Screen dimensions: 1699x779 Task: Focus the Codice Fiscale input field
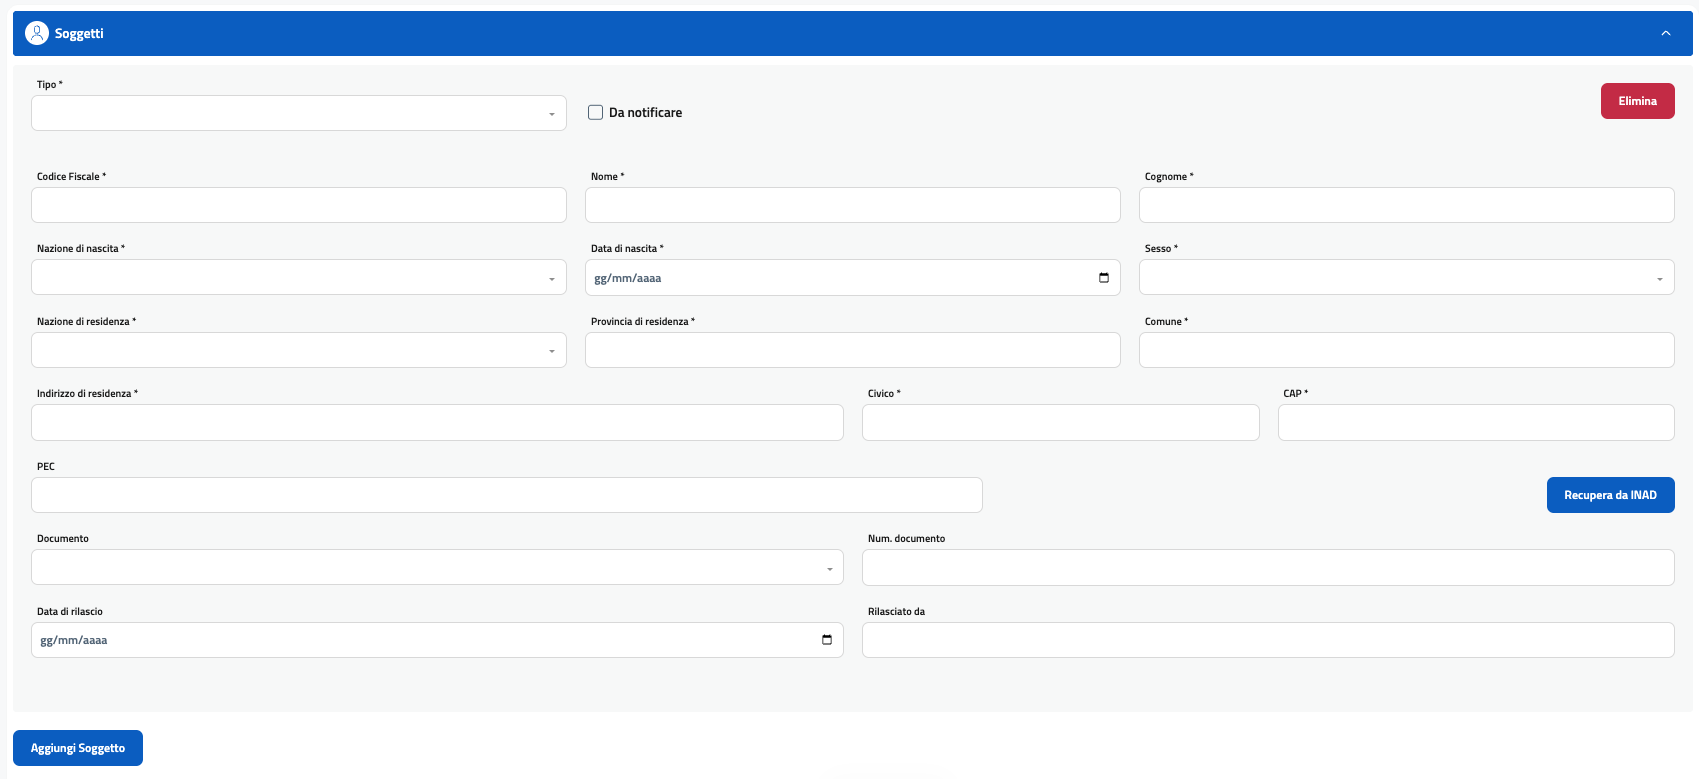(x=298, y=205)
